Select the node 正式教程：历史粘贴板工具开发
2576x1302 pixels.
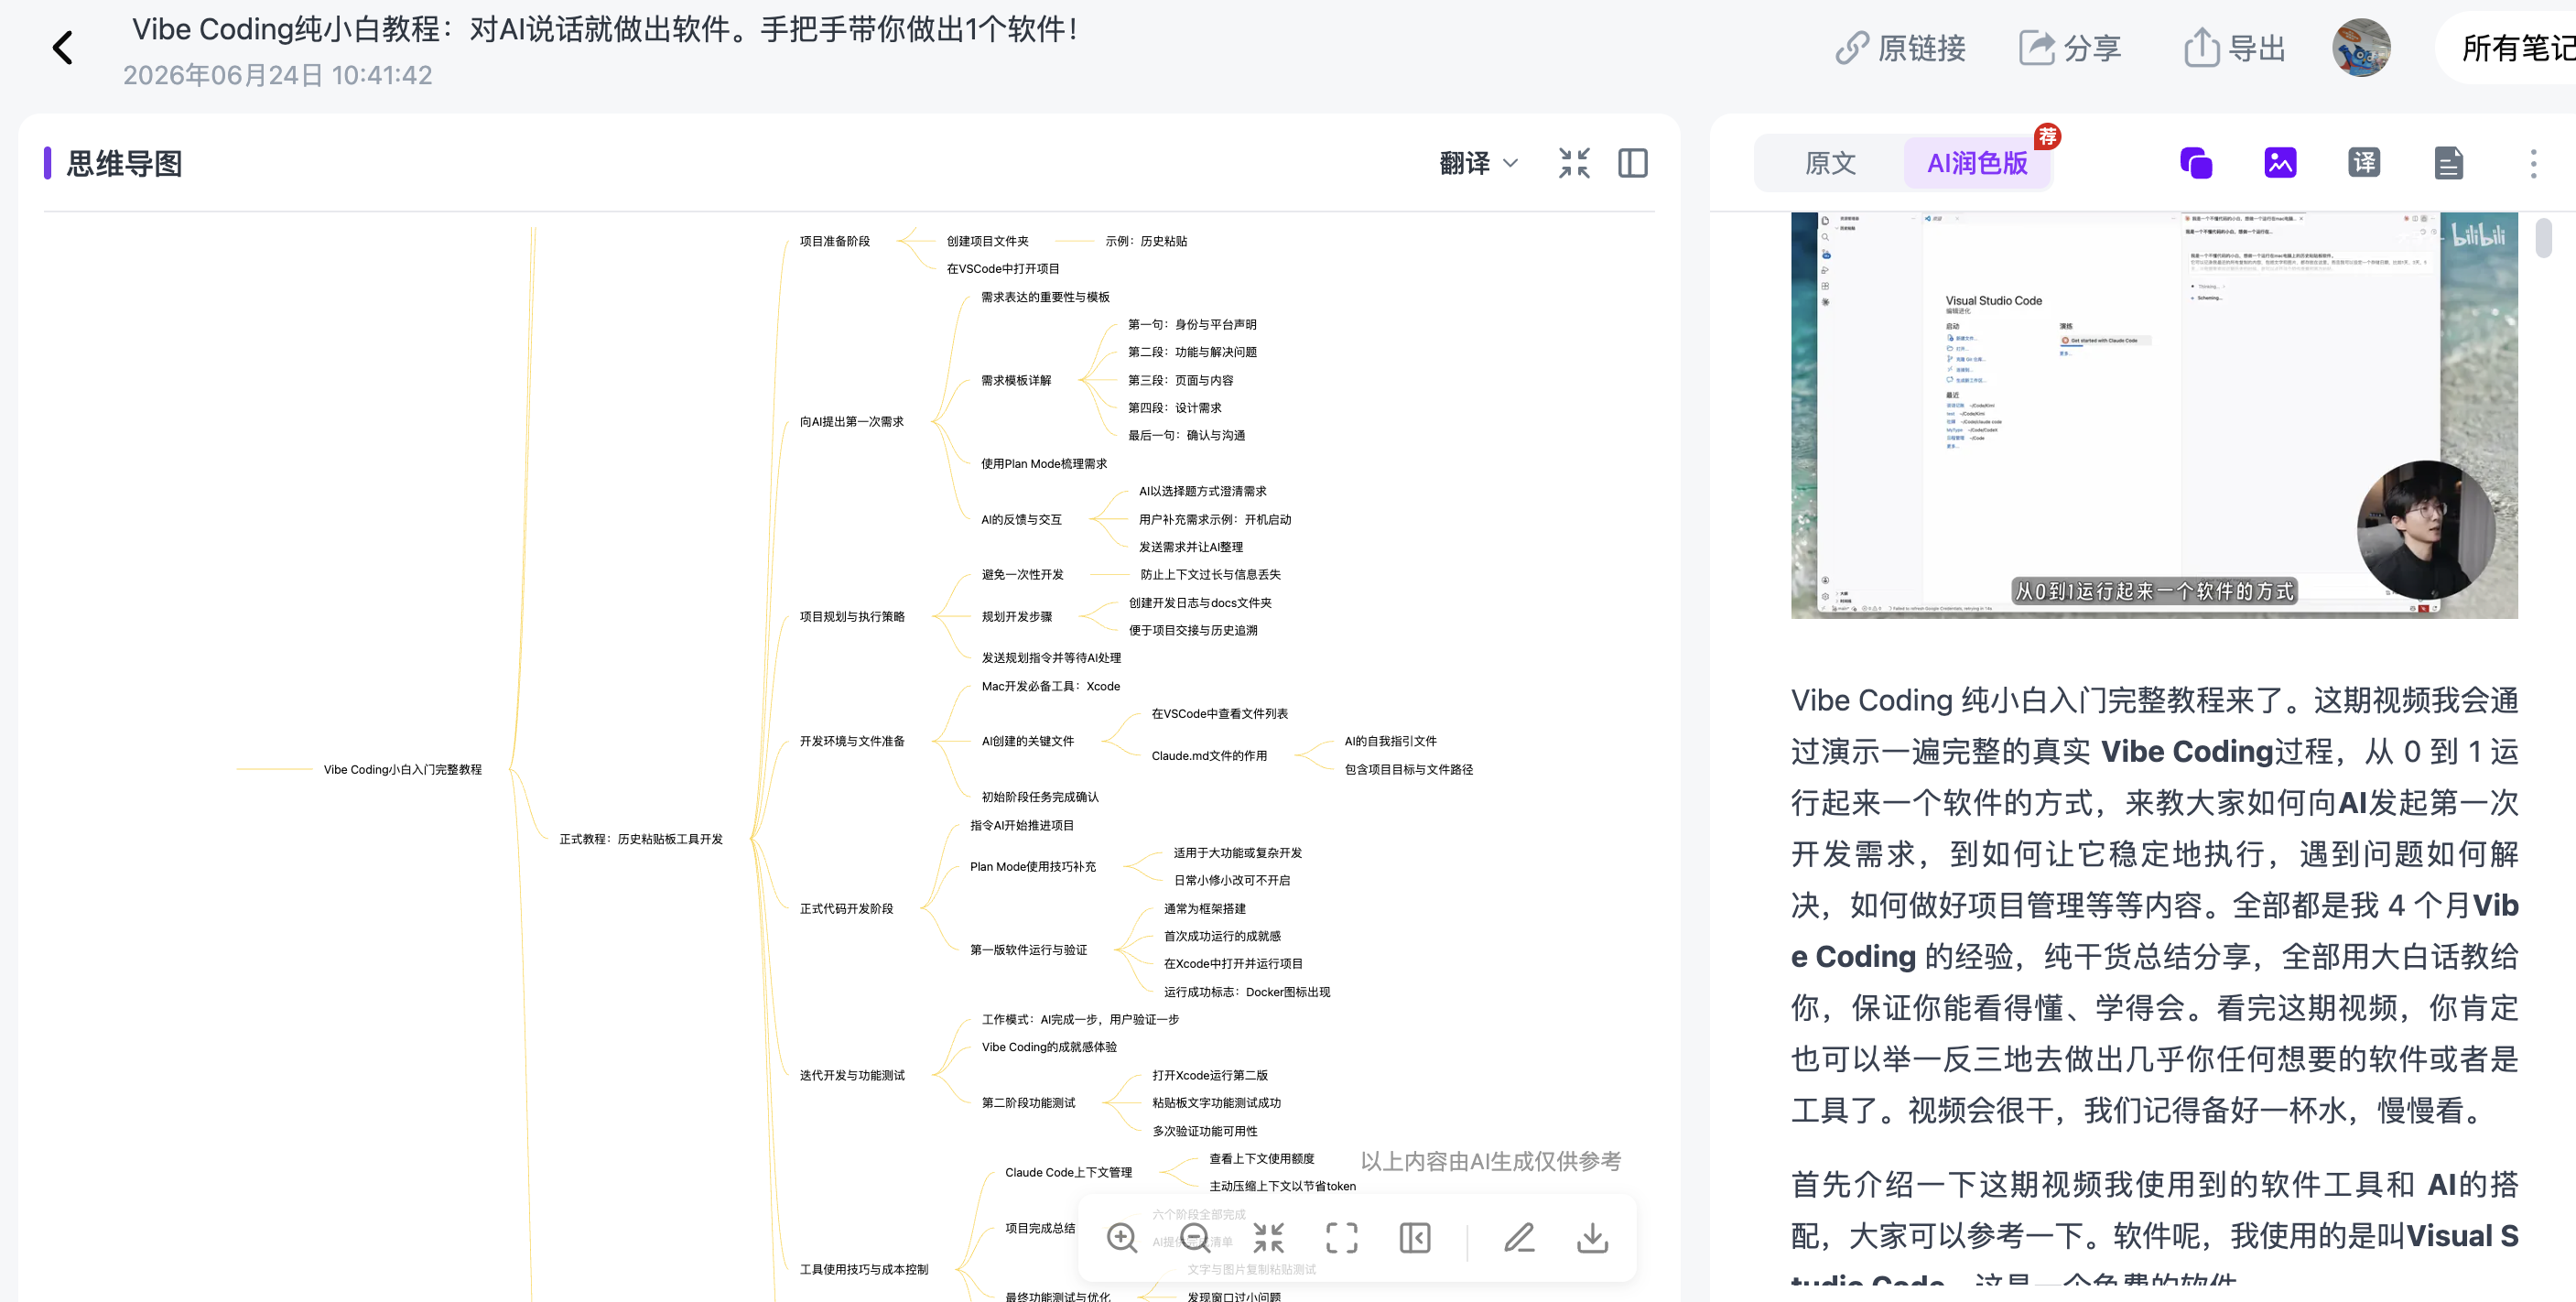click(x=640, y=839)
